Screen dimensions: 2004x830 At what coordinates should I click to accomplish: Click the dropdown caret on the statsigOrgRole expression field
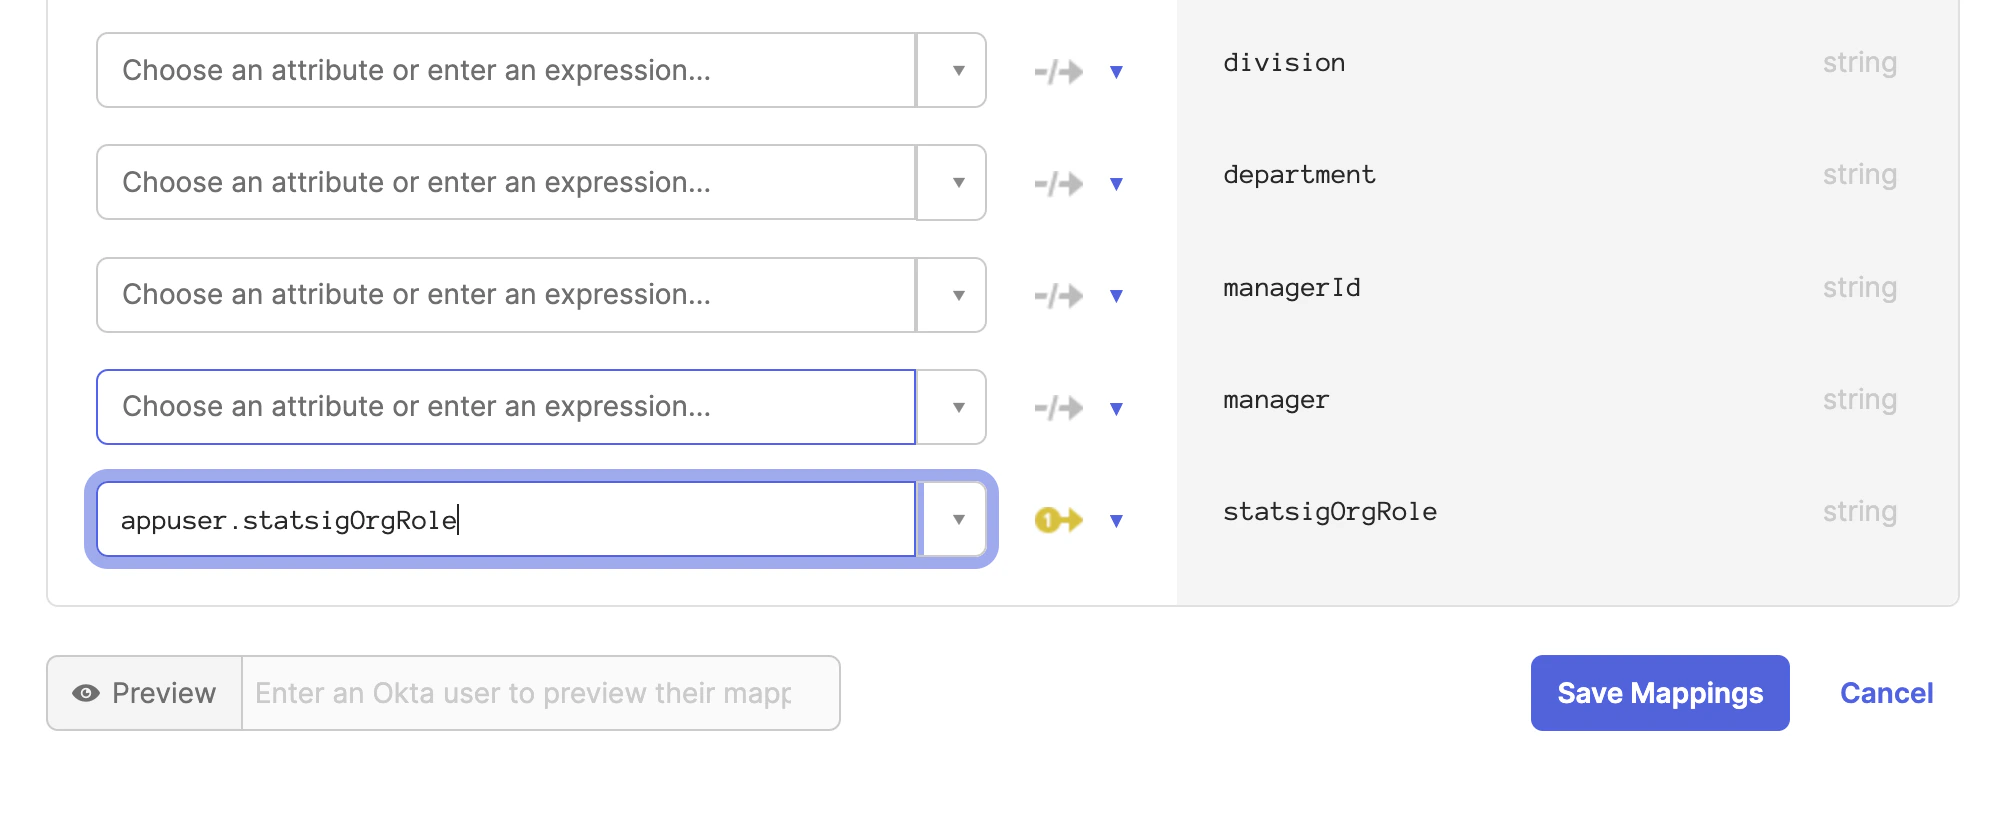pyautogui.click(x=957, y=519)
